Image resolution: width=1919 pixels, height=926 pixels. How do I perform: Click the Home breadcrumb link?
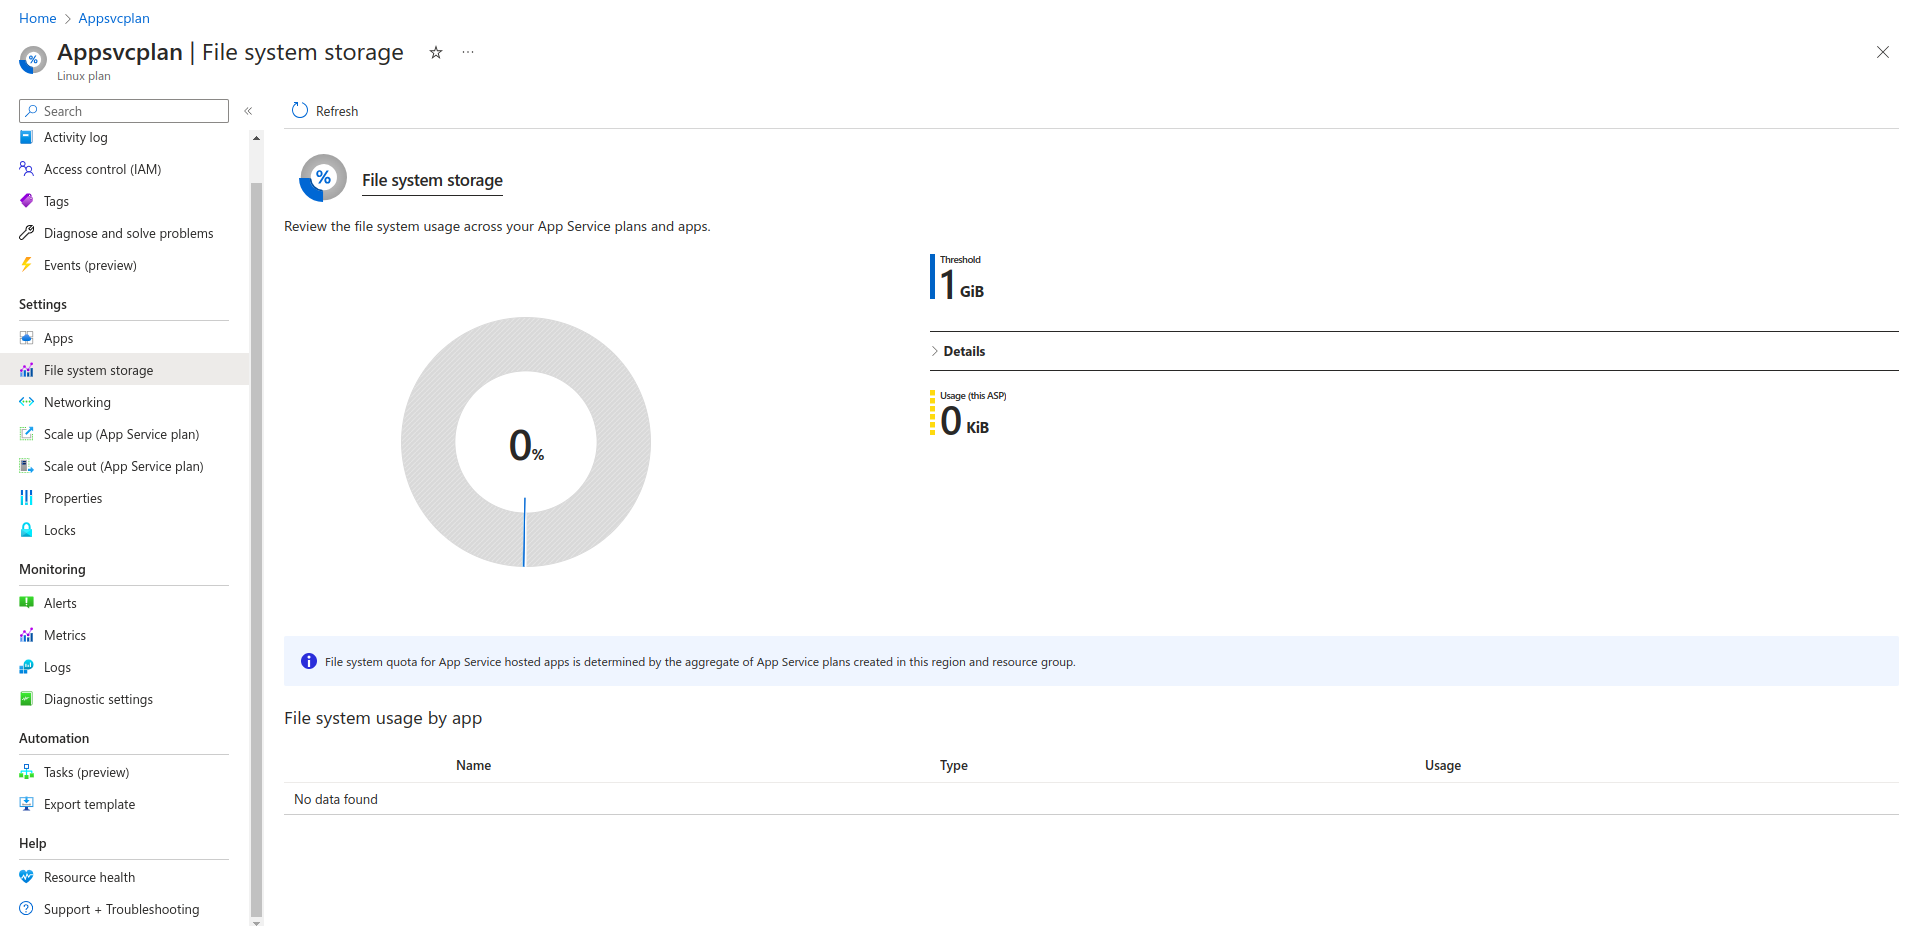[37, 18]
